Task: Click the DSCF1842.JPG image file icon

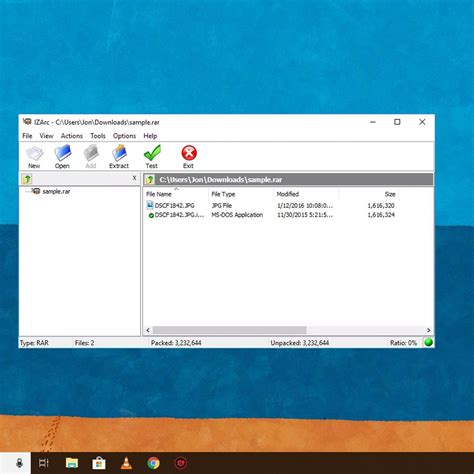Action: coord(150,205)
